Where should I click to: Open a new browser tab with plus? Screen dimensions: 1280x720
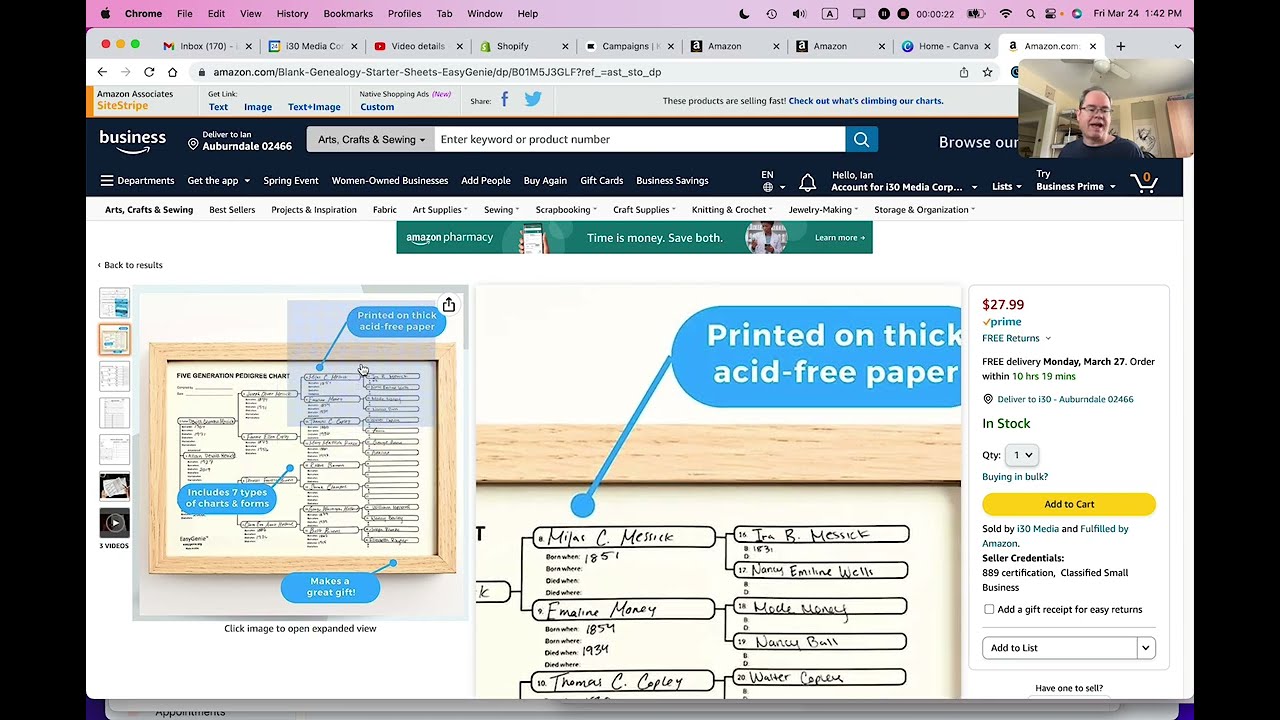[1120, 46]
